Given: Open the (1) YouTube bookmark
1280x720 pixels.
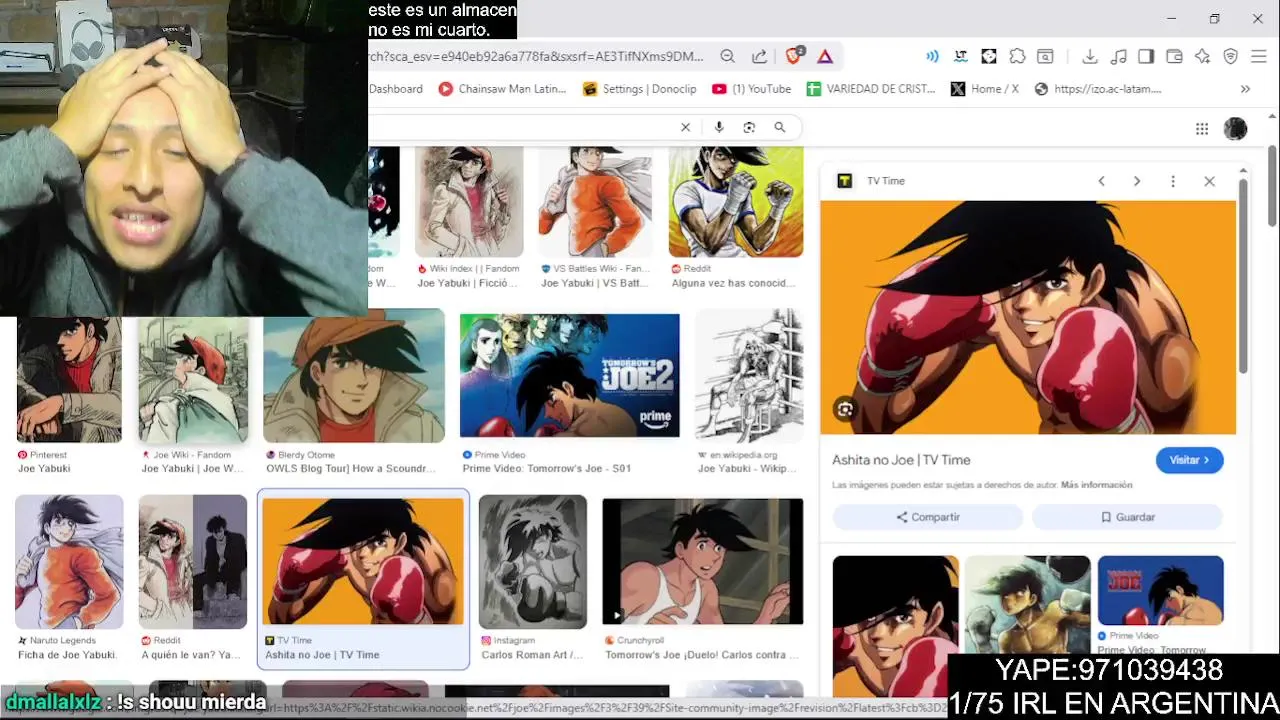Looking at the screenshot, I should click(x=751, y=89).
